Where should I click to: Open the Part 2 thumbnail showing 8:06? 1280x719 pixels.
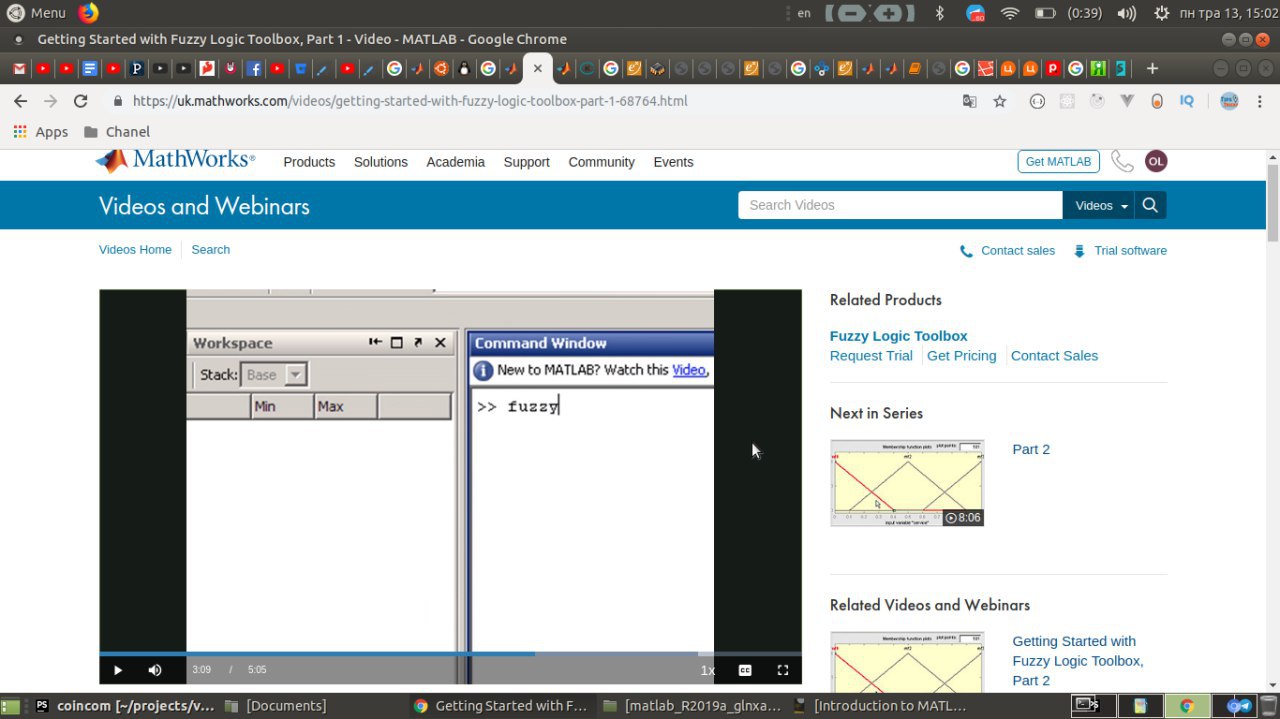[907, 483]
